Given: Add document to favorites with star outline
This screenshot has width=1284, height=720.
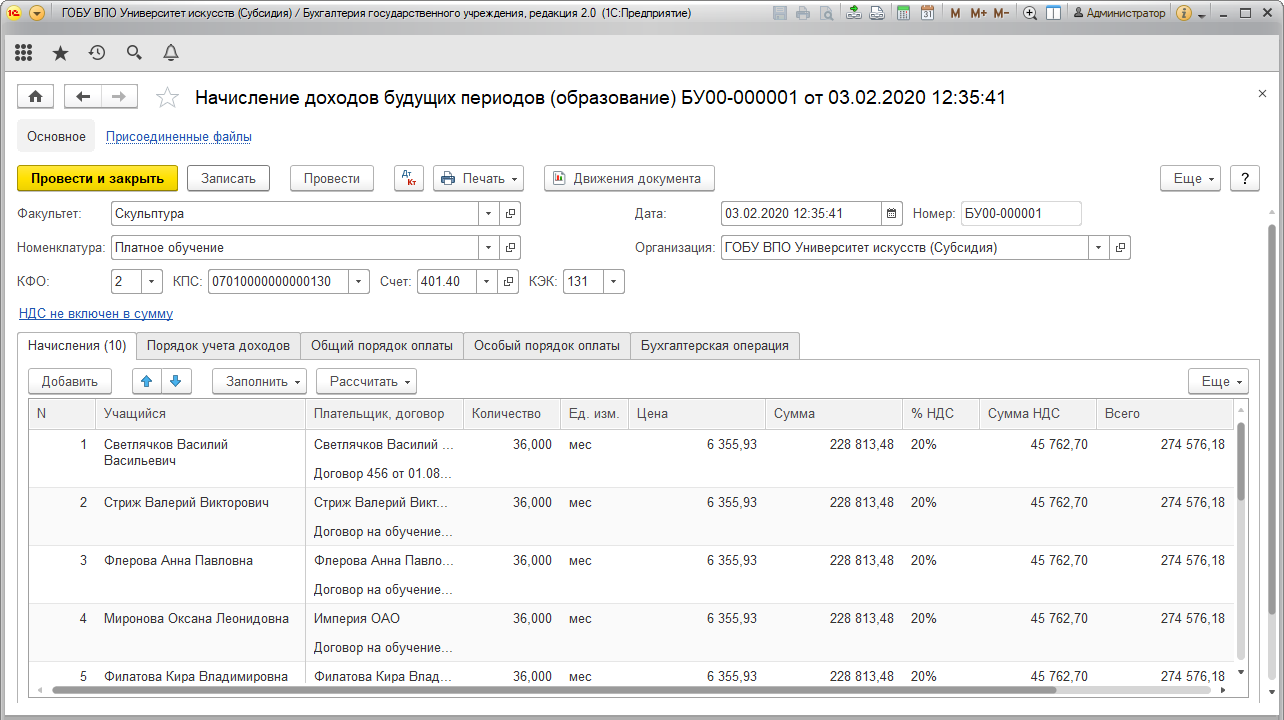Looking at the screenshot, I should 168,97.
